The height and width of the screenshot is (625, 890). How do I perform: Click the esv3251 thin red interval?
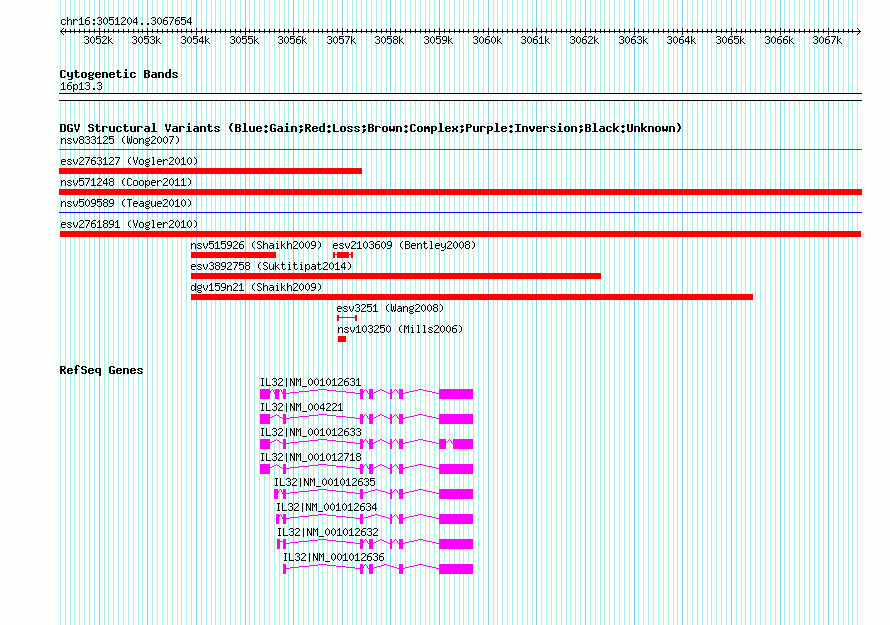pos(347,318)
